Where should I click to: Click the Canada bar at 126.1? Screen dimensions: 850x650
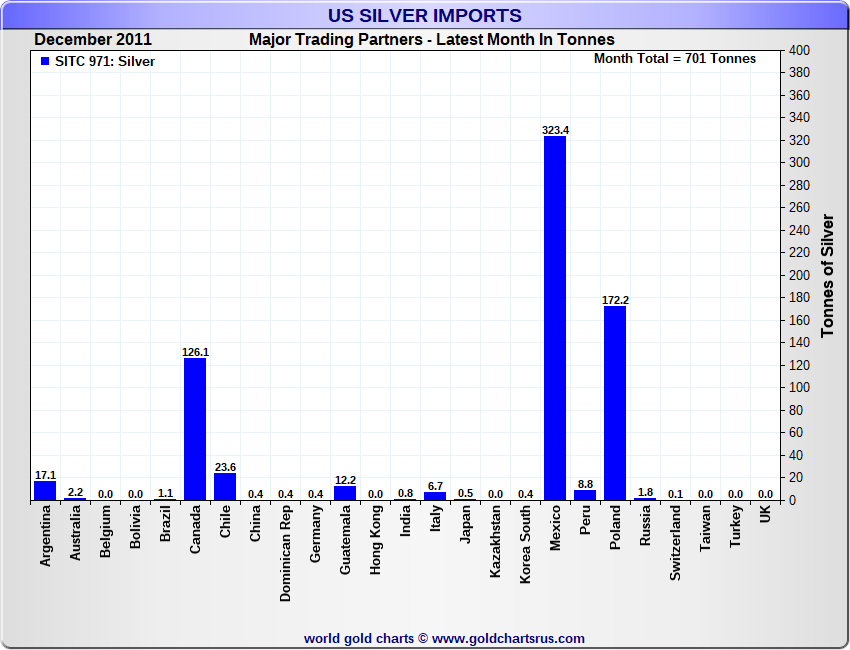(195, 429)
